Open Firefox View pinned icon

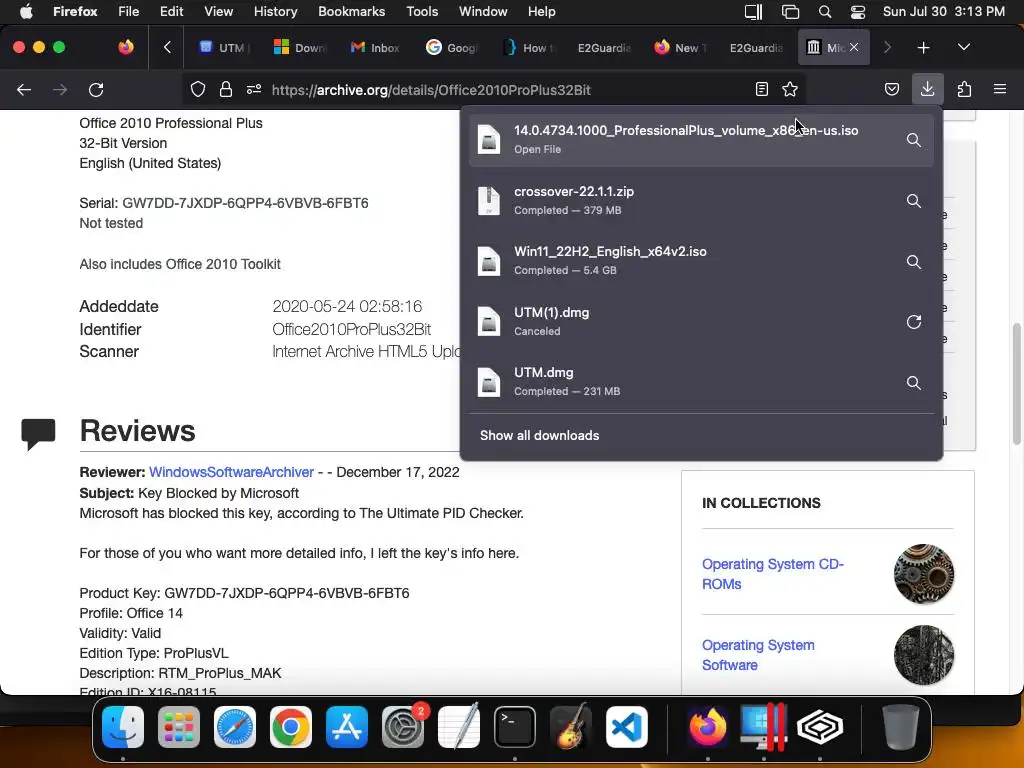[x=126, y=47]
